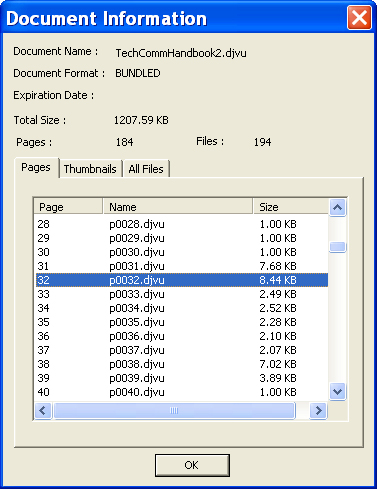The image size is (377, 489).
Task: Open the All Files tab
Action: (146, 169)
